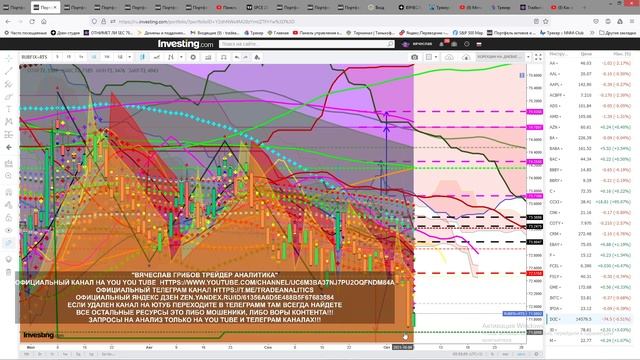Select the 15 minute interval
The image size is (640, 360).
[69, 57]
